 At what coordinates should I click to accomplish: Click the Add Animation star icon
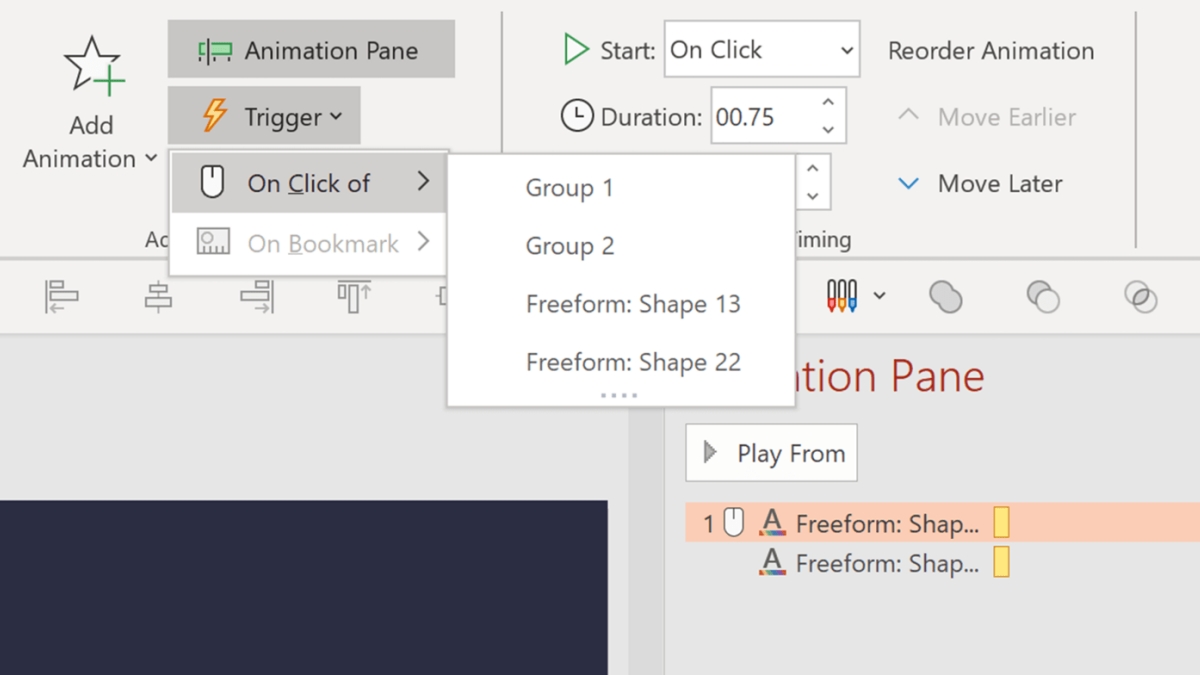[x=94, y=66]
